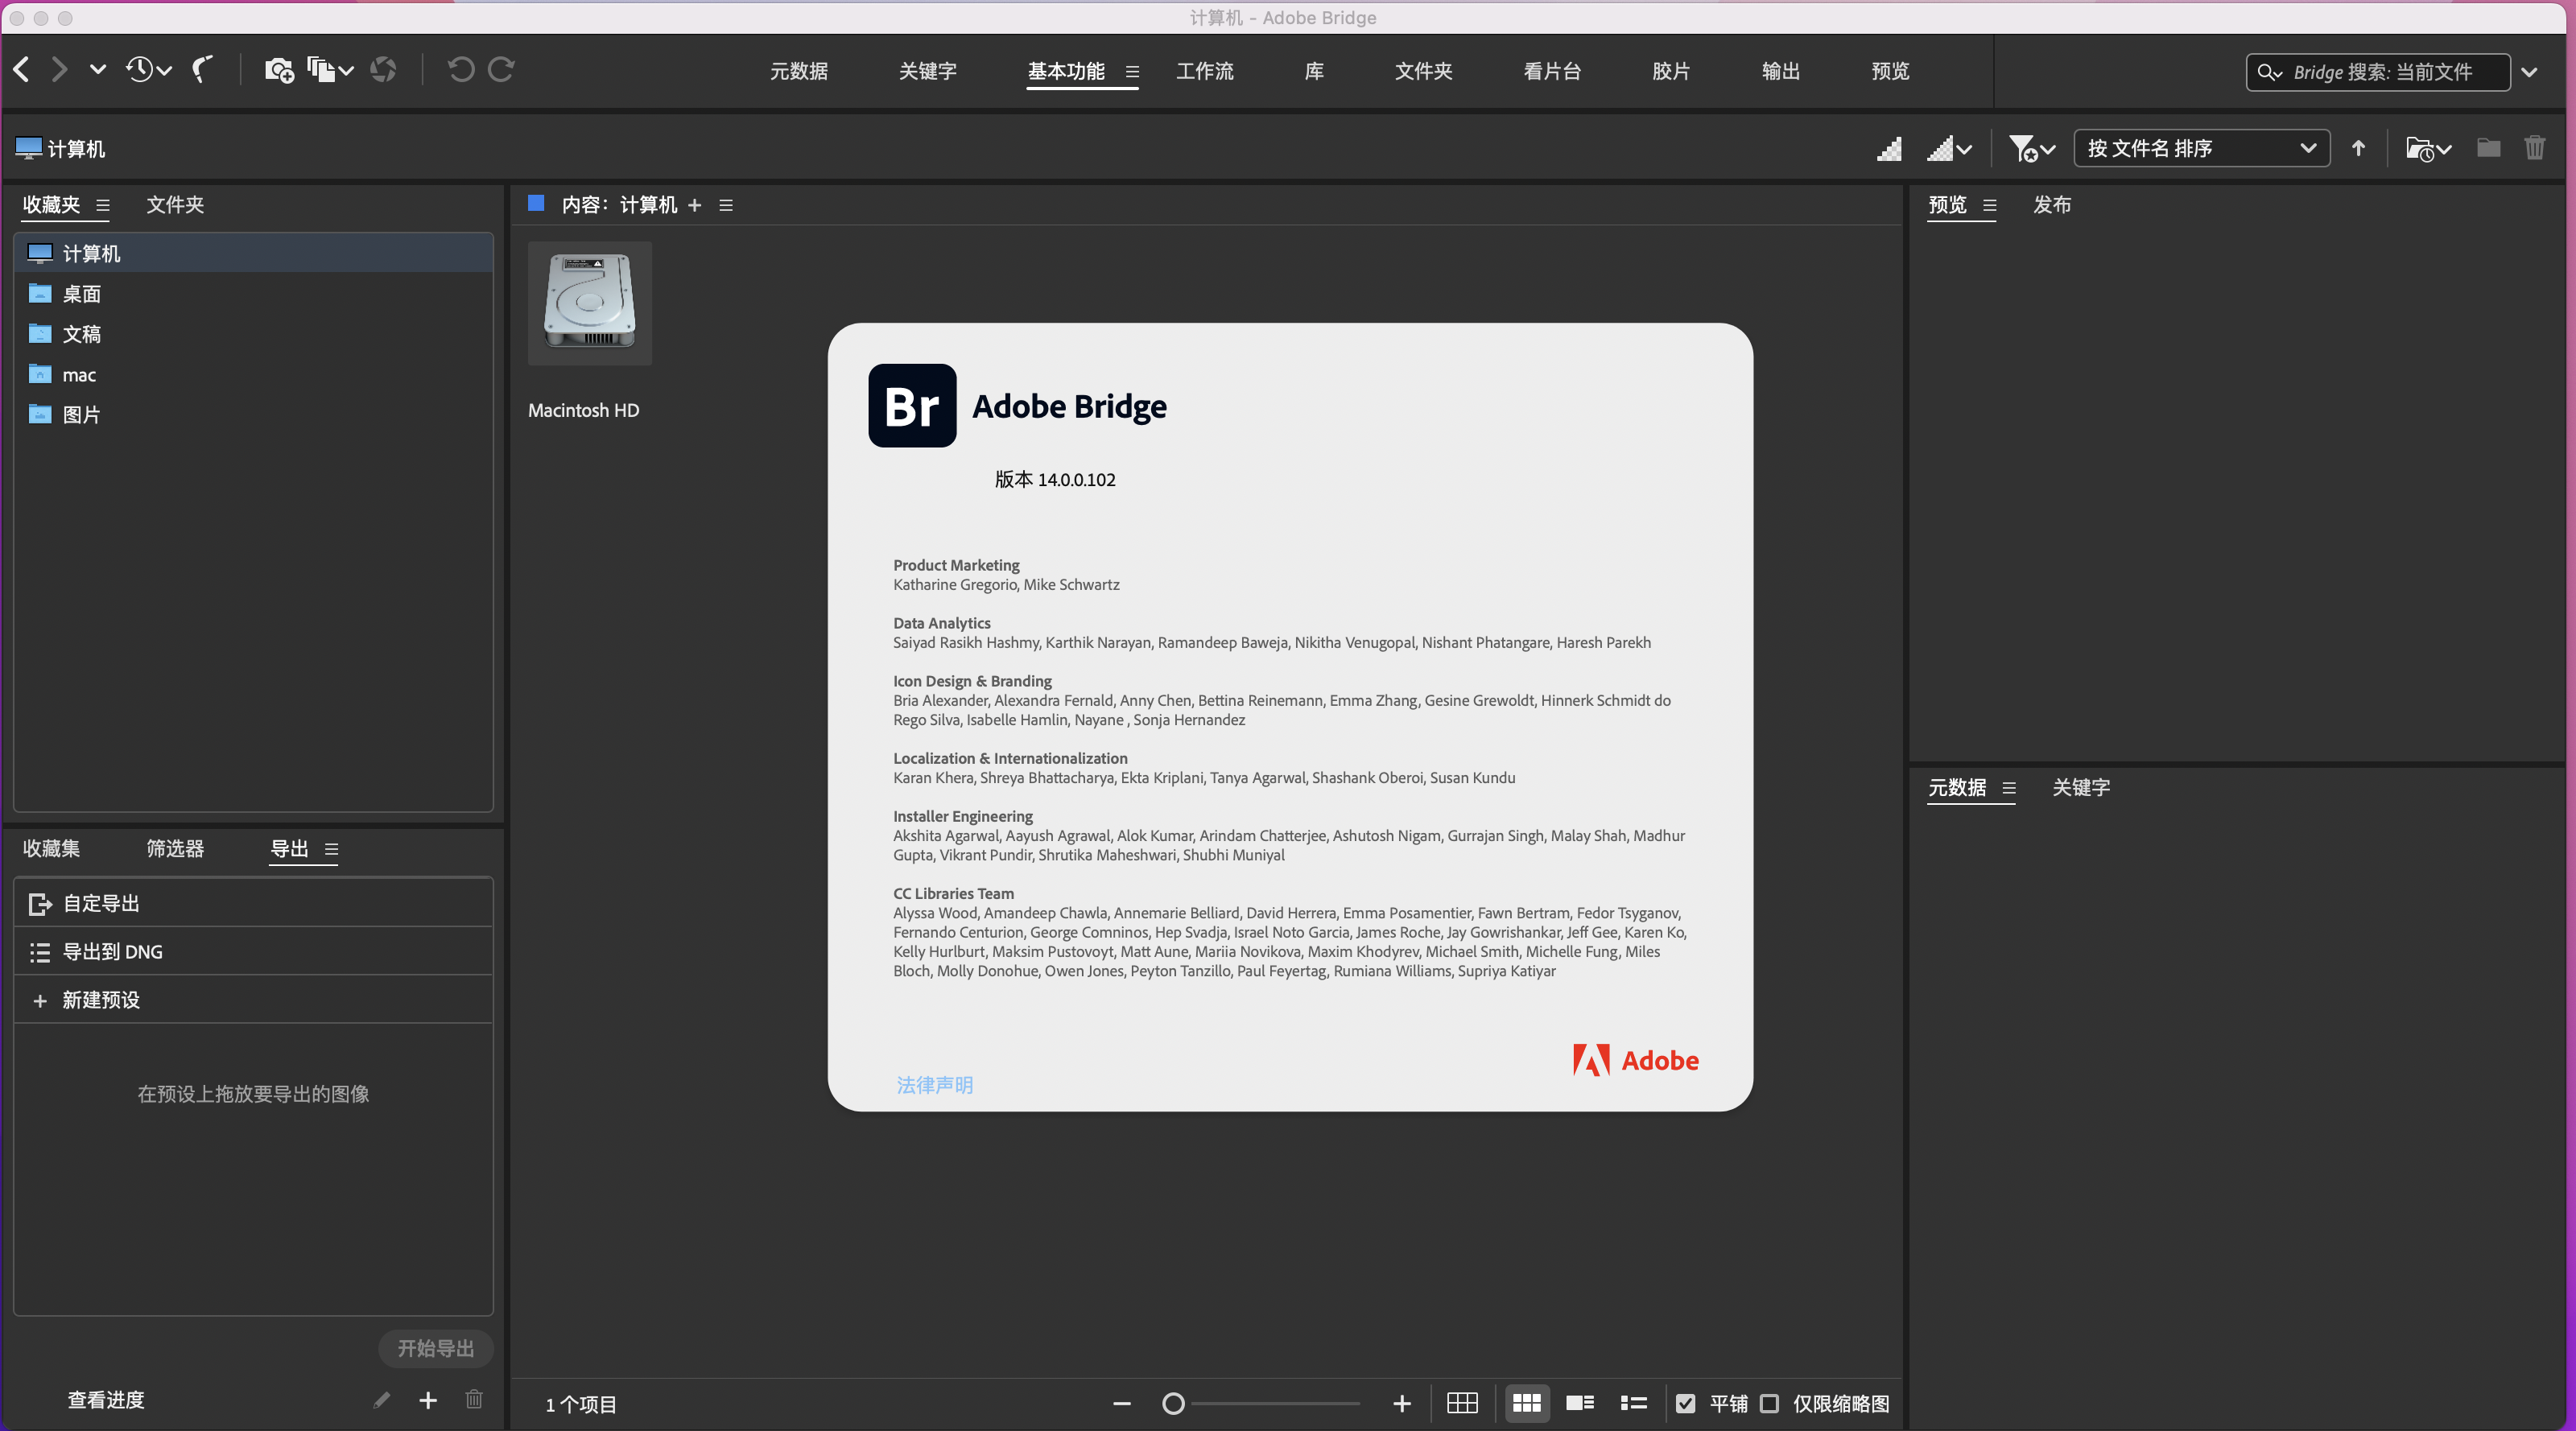Open the 筛选器 panel tab
The height and width of the screenshot is (1431, 2576).
pos(175,848)
